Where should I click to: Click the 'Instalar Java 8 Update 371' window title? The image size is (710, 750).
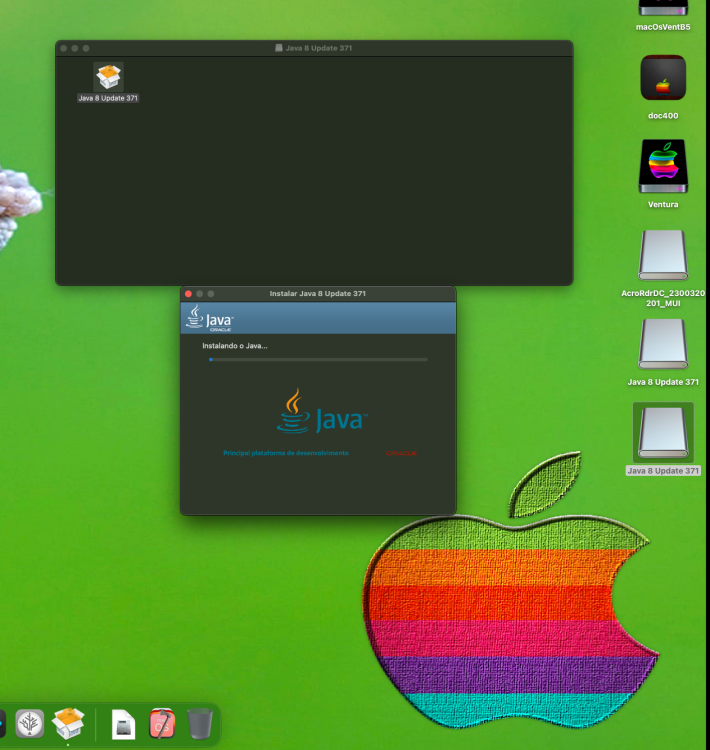tap(318, 294)
